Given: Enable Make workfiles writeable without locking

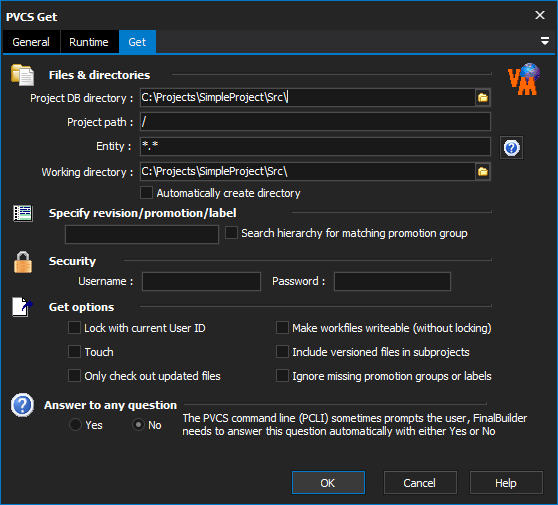Looking at the screenshot, I should [x=282, y=328].
